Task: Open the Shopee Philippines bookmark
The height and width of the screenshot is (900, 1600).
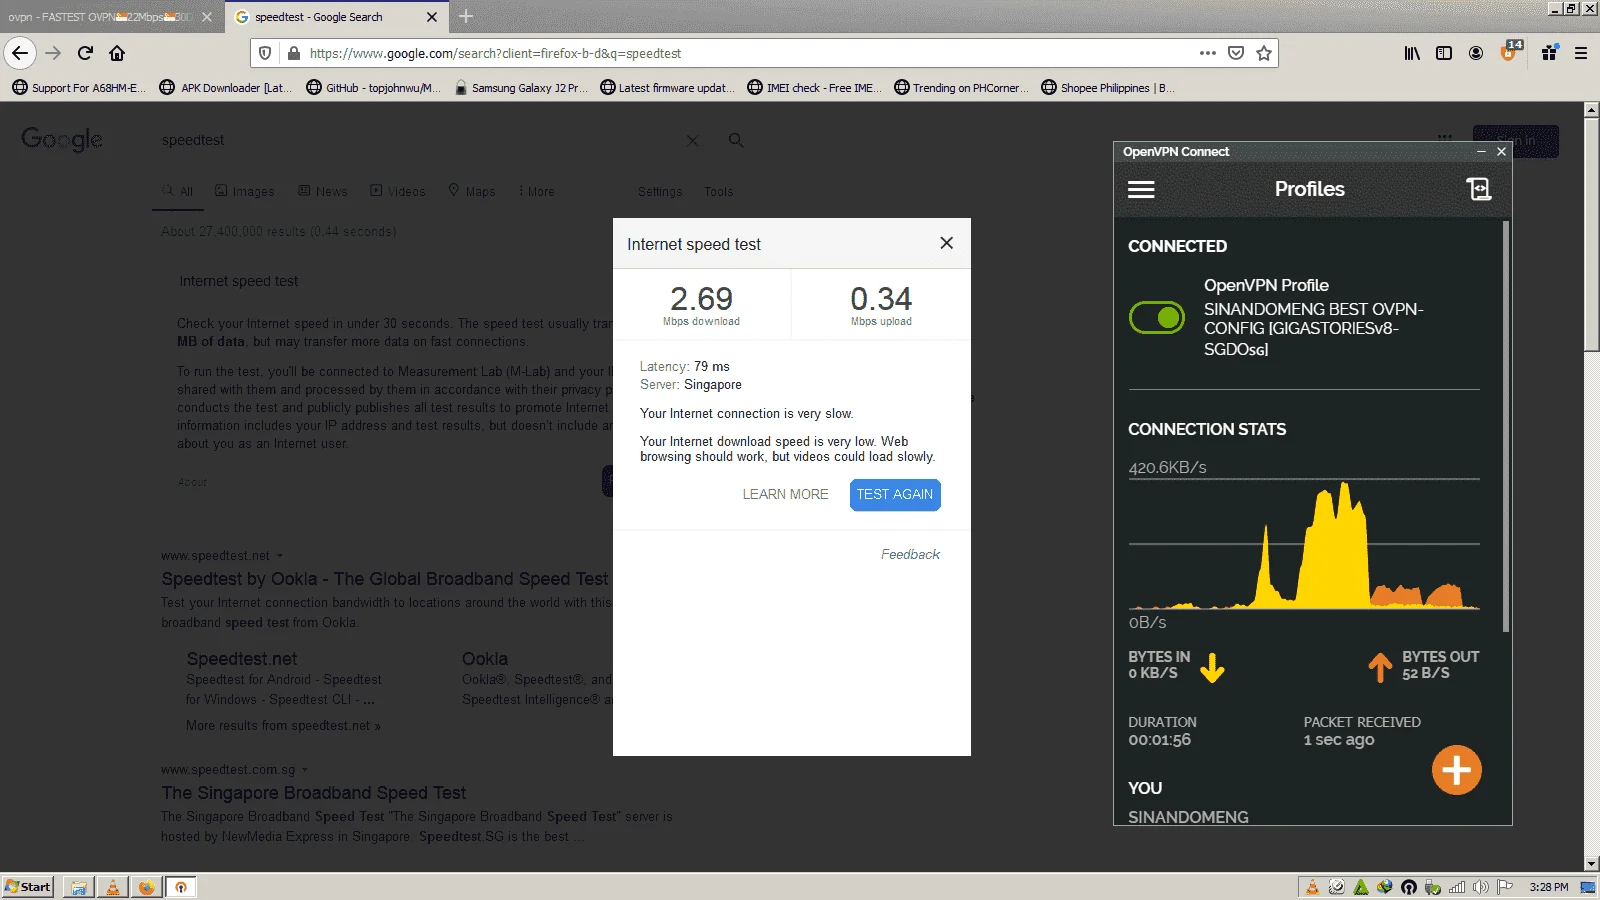Action: [x=1108, y=88]
